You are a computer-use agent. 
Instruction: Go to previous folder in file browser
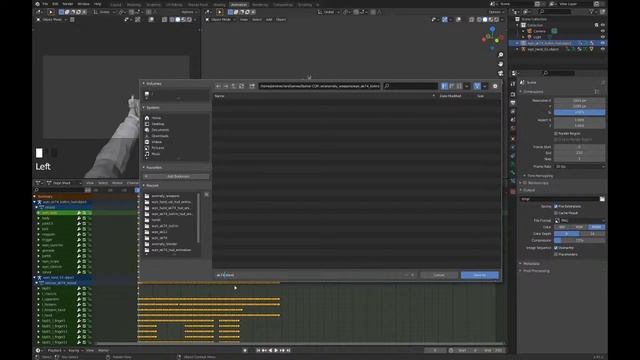click(218, 86)
